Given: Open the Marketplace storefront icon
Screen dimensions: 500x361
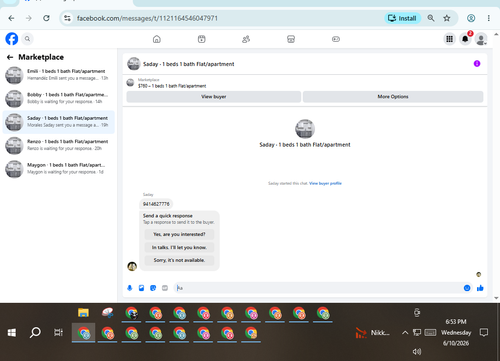Looking at the screenshot, I should tap(291, 39).
